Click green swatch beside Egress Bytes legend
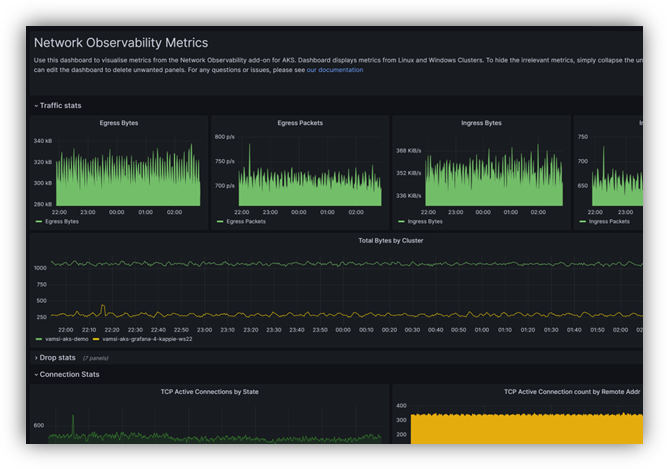667x469 pixels. click(39, 222)
